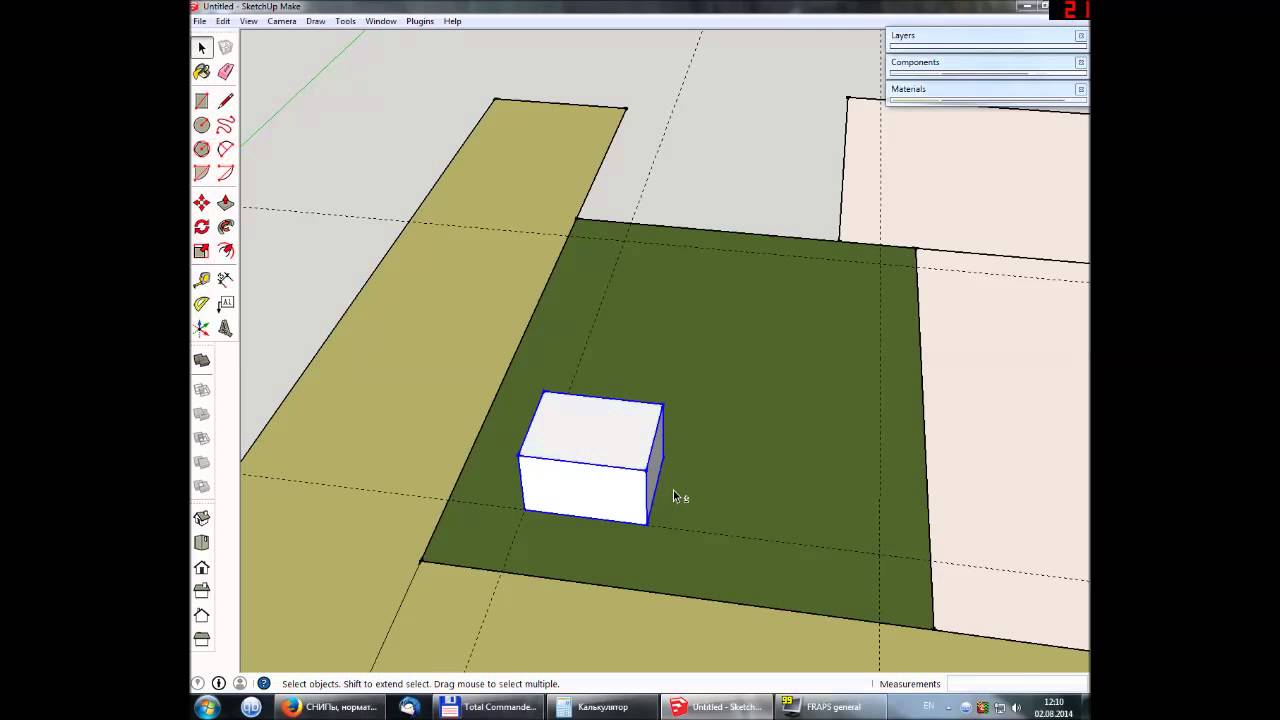
Task: Open the Draw menu
Action: tap(316, 21)
